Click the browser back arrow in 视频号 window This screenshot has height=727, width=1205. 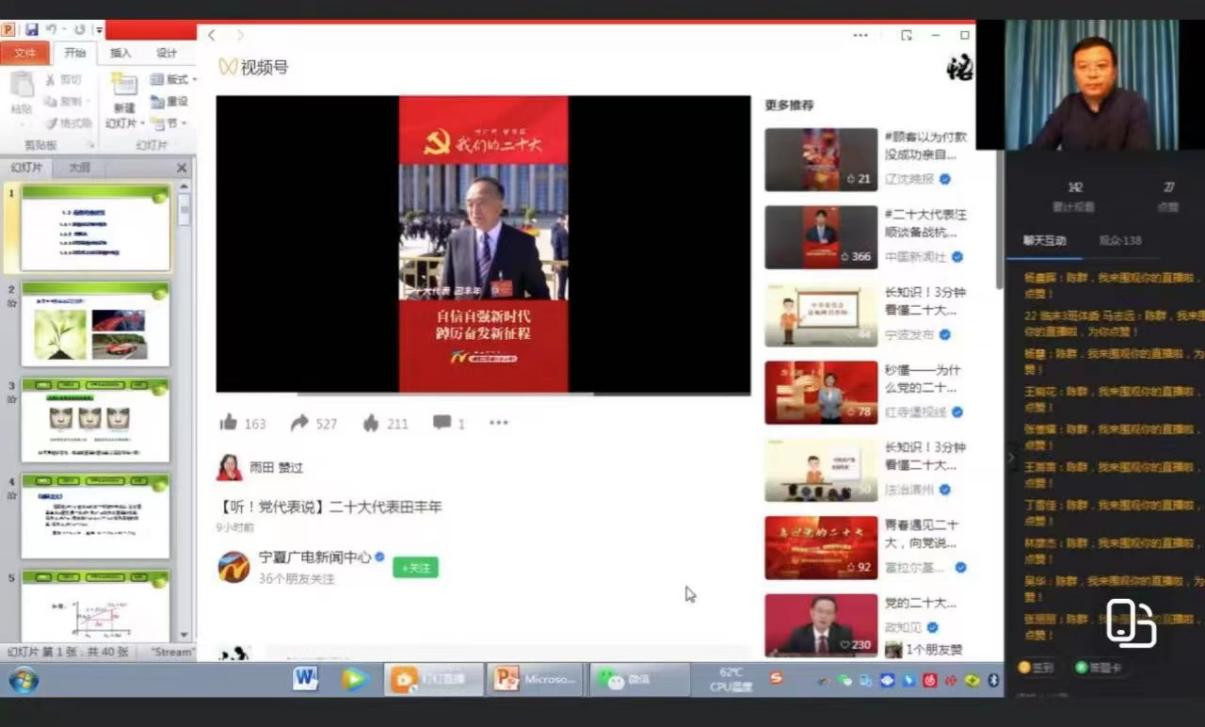pos(212,35)
